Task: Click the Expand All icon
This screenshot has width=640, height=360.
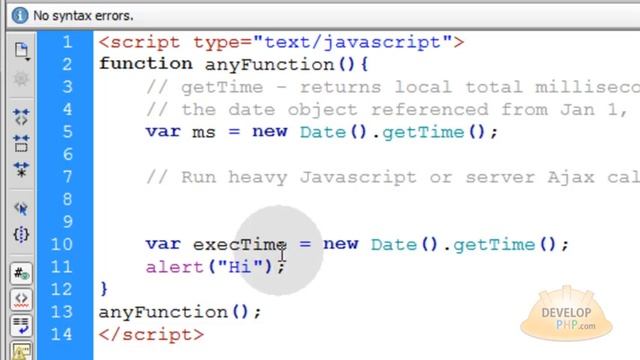Action: pos(21,169)
